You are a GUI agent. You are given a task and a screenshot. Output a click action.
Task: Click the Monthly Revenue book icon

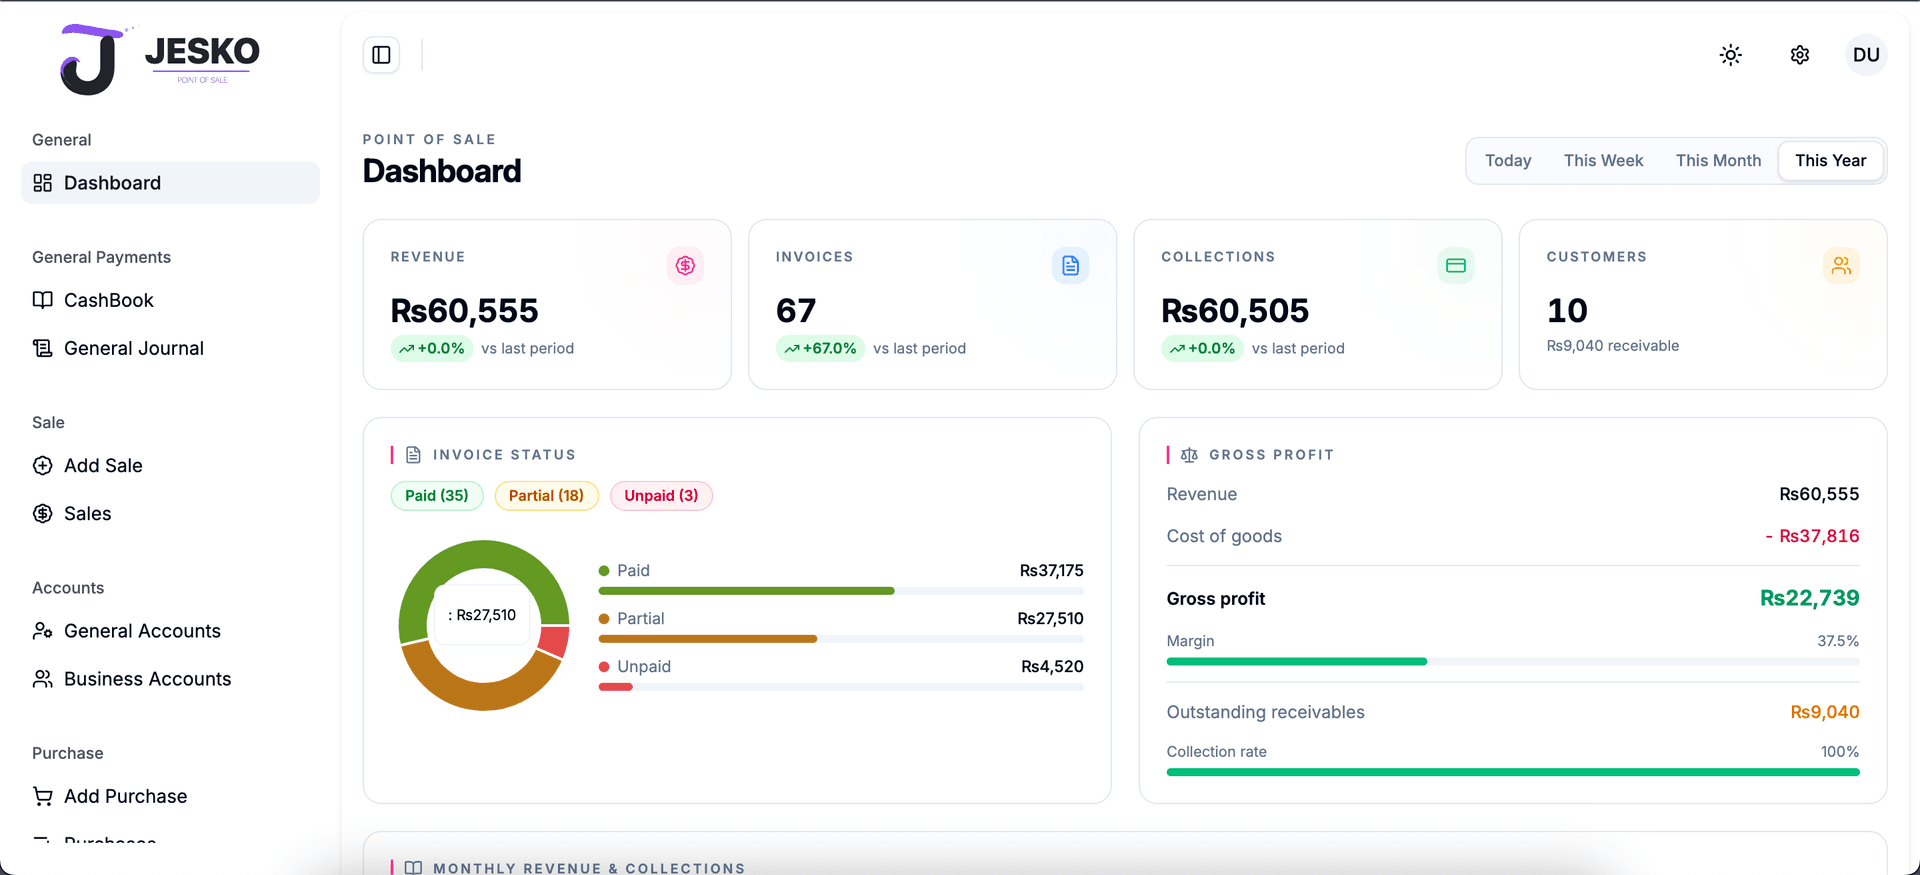coord(413,868)
